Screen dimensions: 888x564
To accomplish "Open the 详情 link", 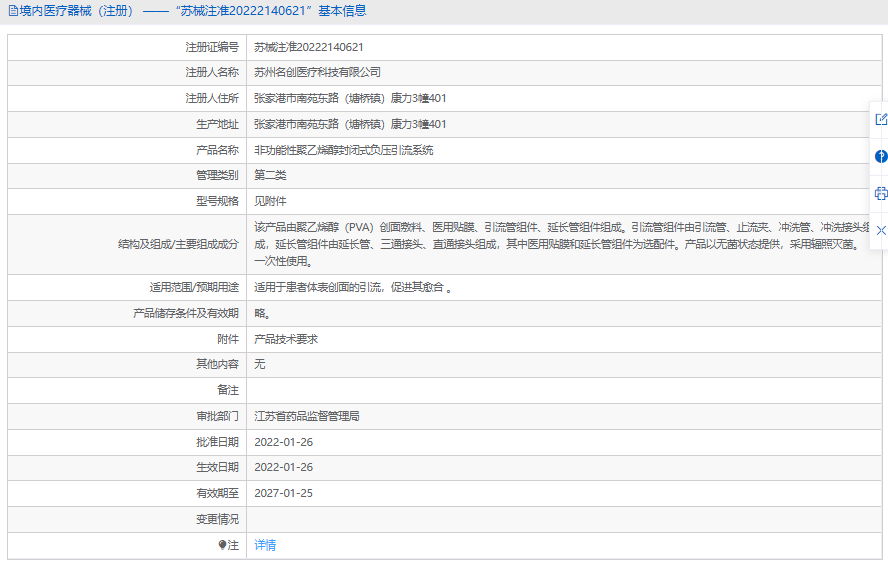I will (x=265, y=545).
